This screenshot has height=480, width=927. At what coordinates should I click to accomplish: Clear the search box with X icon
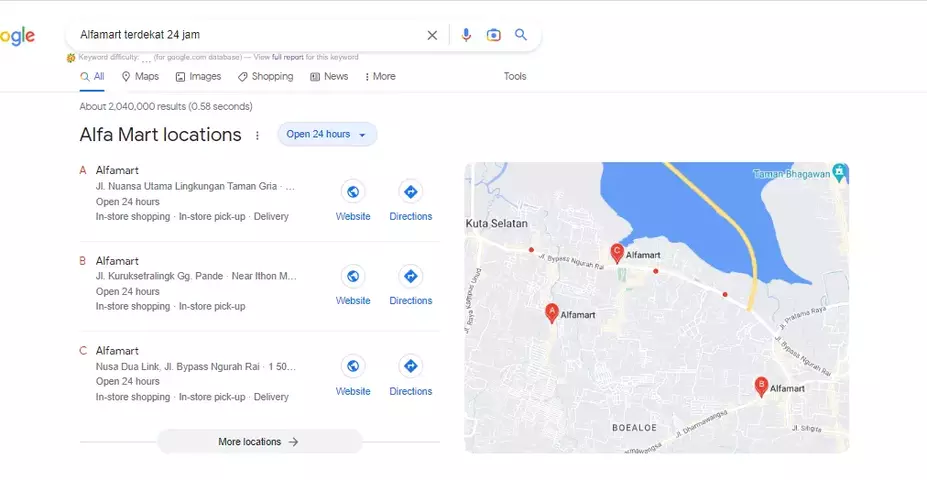point(432,35)
